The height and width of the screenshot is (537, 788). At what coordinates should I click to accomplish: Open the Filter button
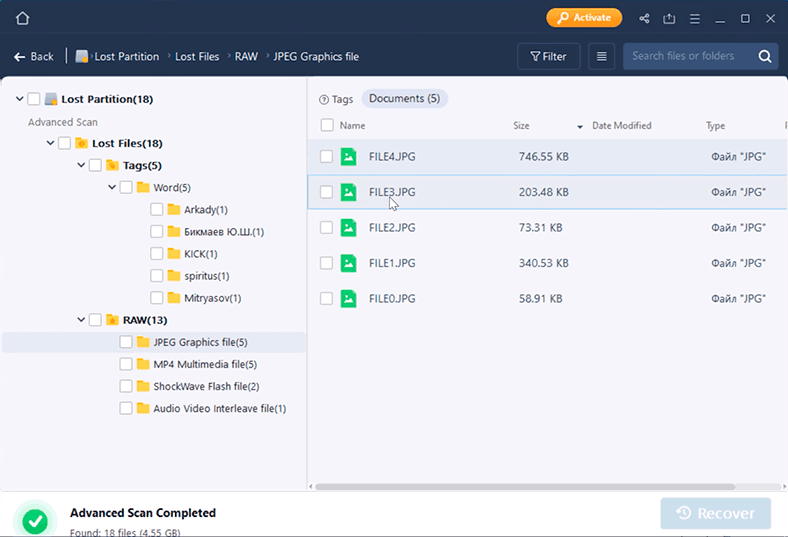[x=548, y=57]
